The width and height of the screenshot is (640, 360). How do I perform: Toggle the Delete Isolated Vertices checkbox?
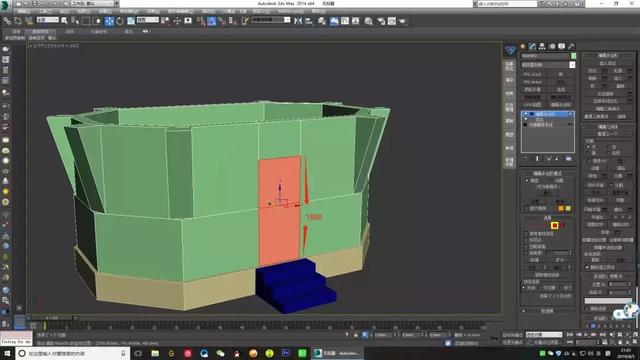(587, 267)
